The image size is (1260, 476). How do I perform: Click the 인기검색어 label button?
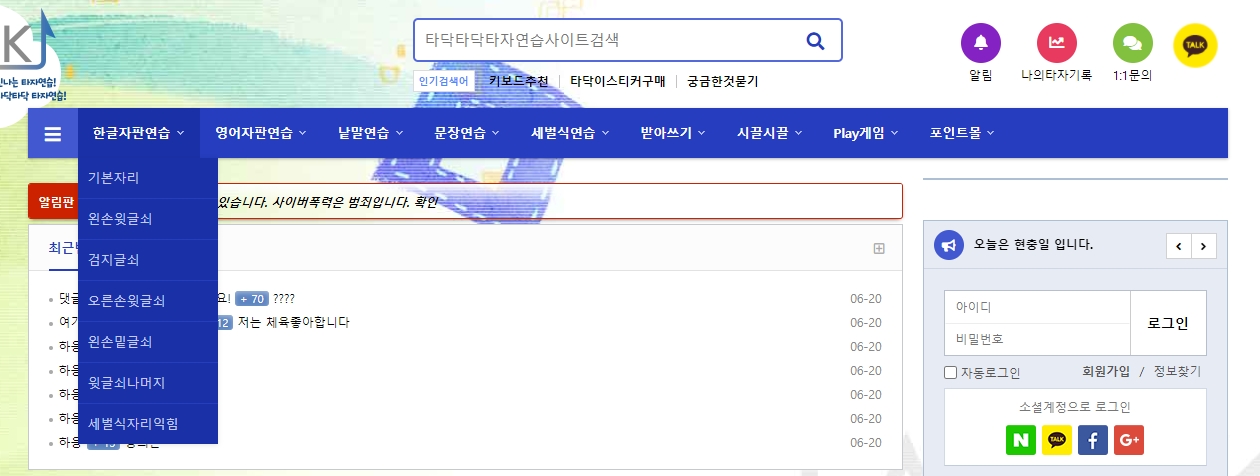tap(444, 81)
